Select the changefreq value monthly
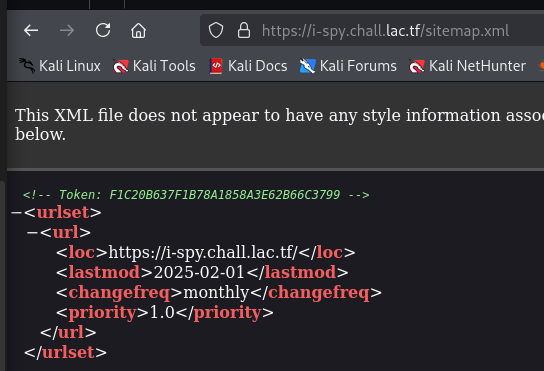Viewport: 544px width, 371px height. click(216, 292)
